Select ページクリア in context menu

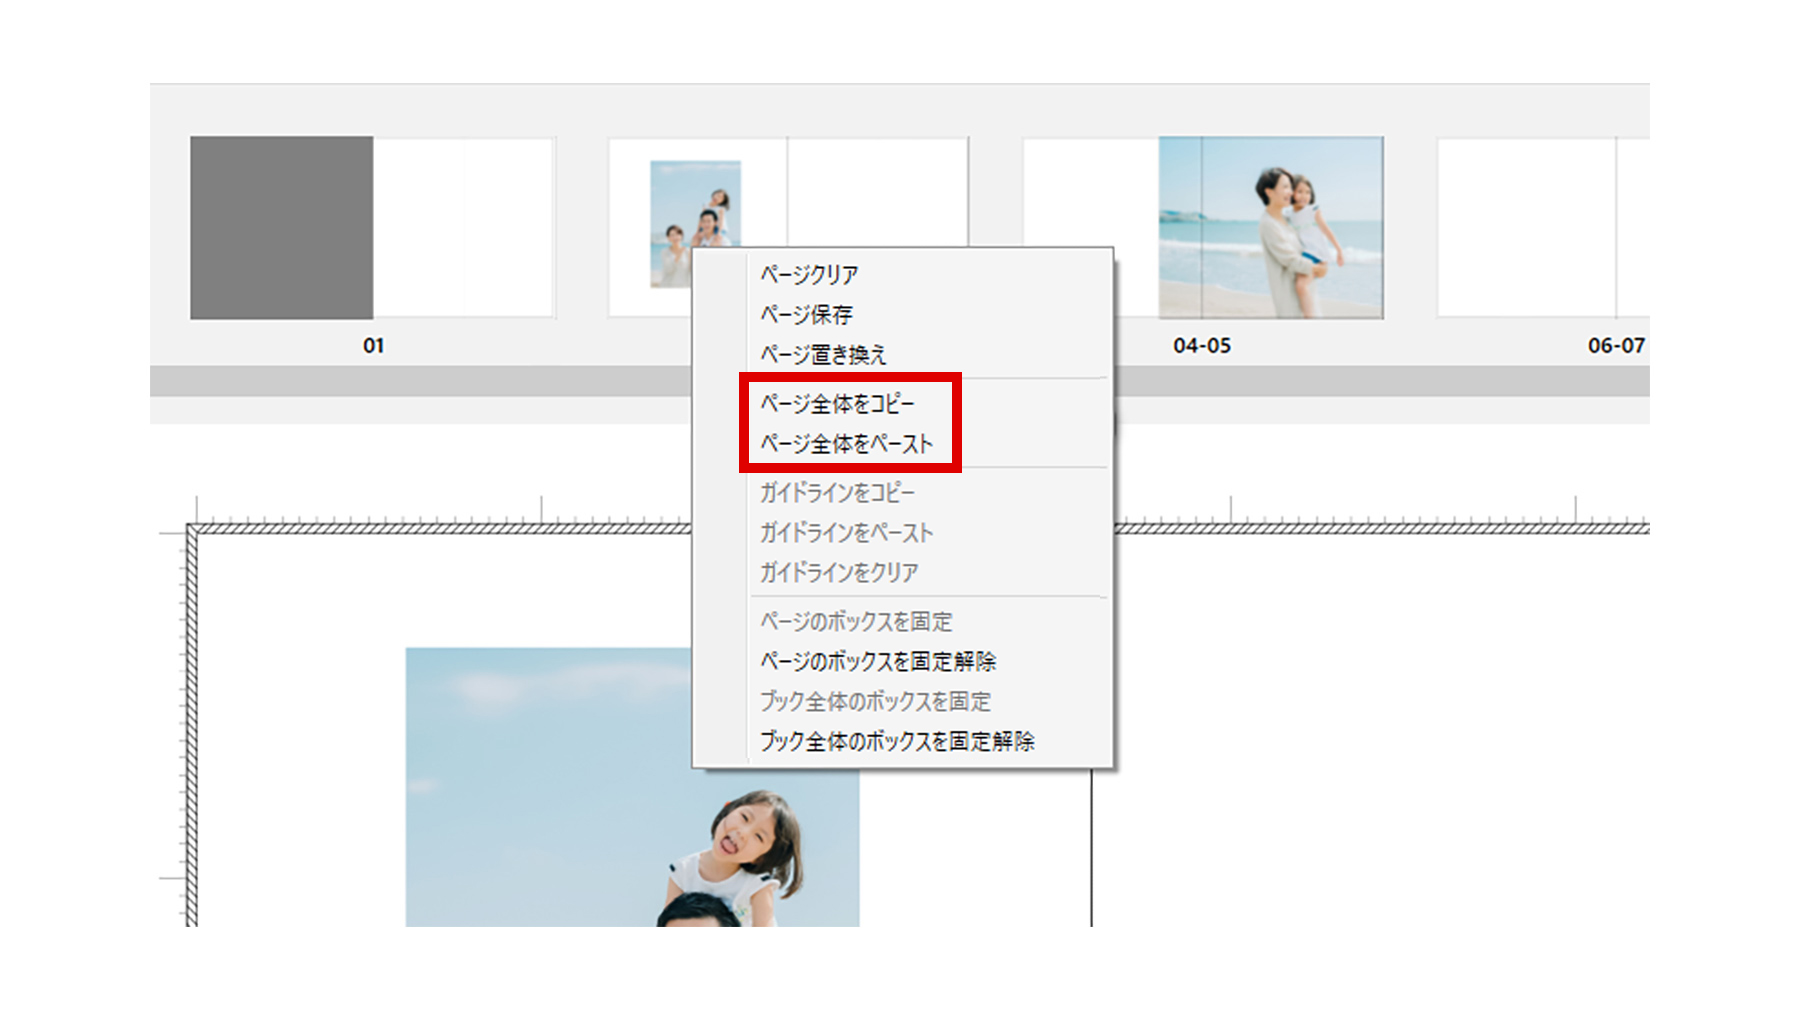pos(809,274)
